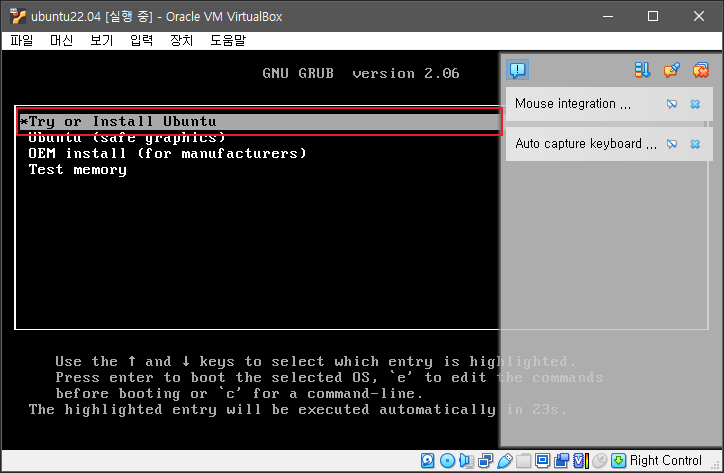Click the recording status icon

561,461
